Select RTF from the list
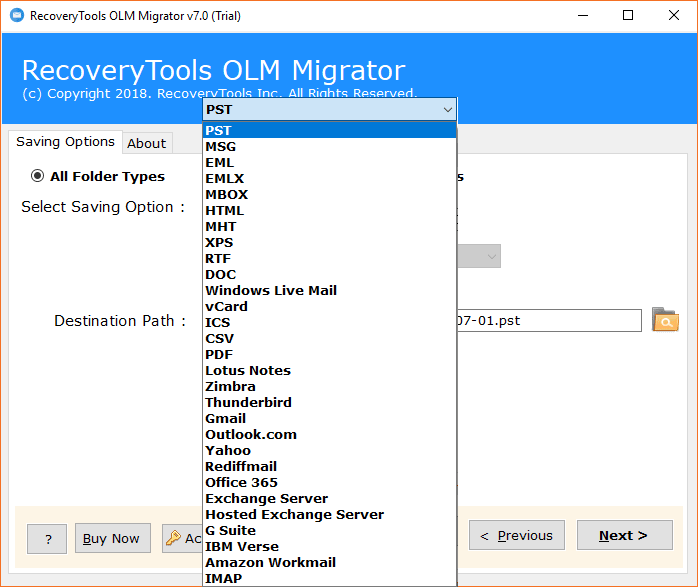 tap(329, 259)
